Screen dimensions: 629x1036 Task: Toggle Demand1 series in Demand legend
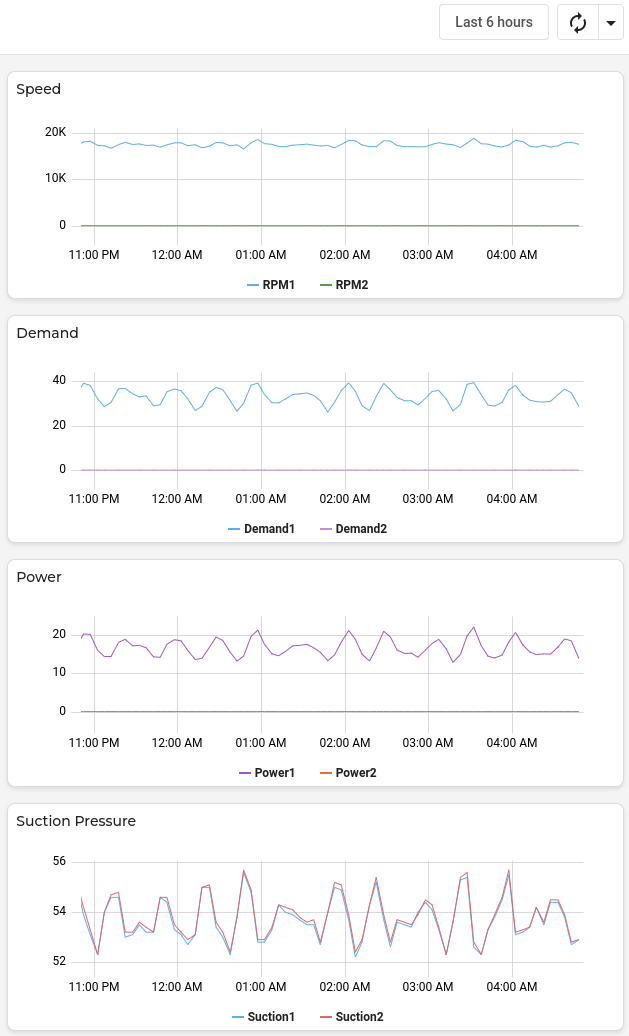[262, 529]
